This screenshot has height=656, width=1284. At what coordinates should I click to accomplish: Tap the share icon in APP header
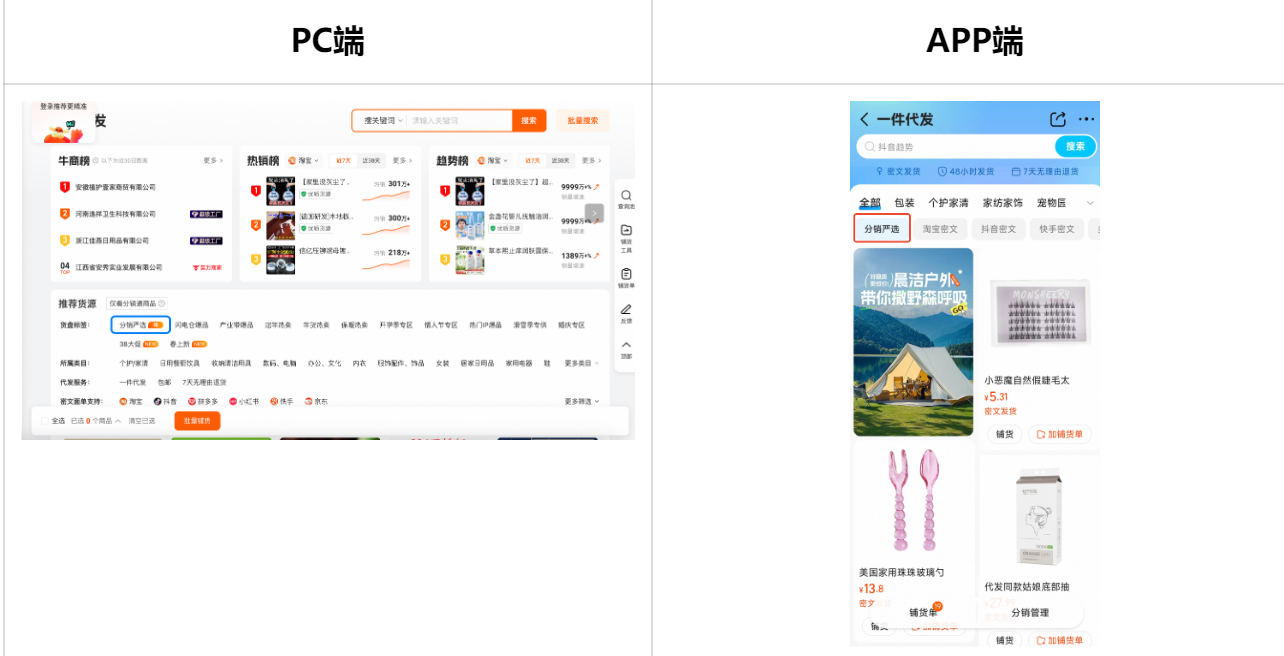coord(1058,120)
